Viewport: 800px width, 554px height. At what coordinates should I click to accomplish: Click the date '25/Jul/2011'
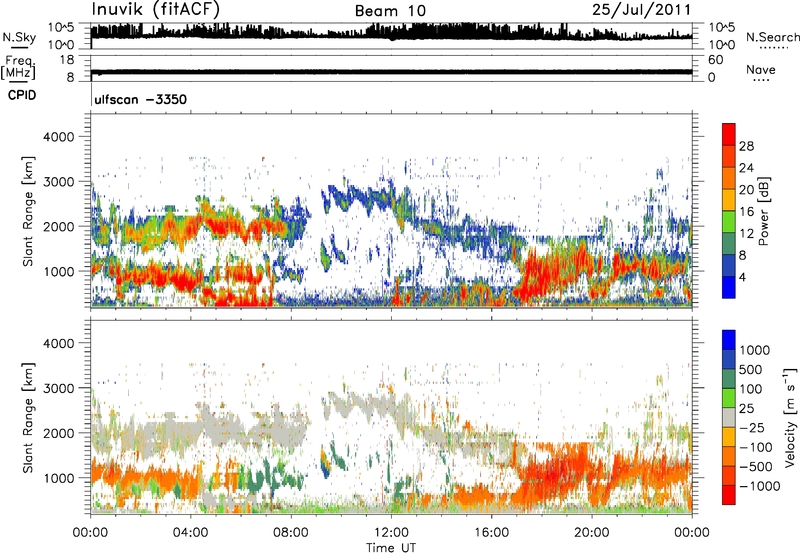(642, 10)
